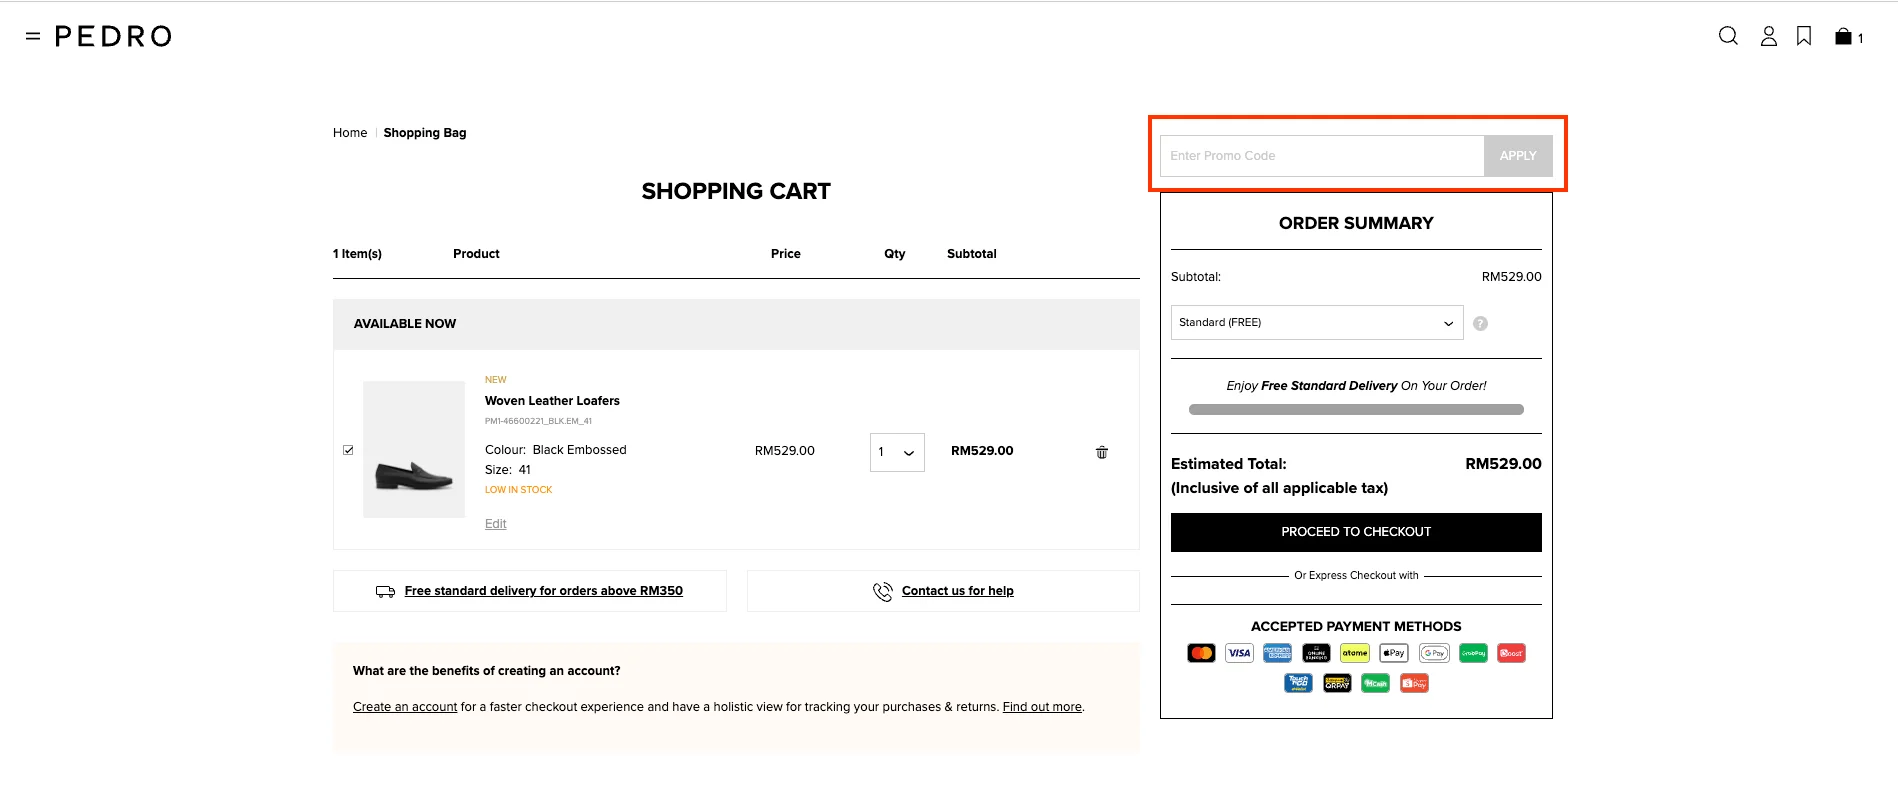Image resolution: width=1898 pixels, height=786 pixels.
Task: Click the Edit link under loafers
Action: pyautogui.click(x=496, y=524)
